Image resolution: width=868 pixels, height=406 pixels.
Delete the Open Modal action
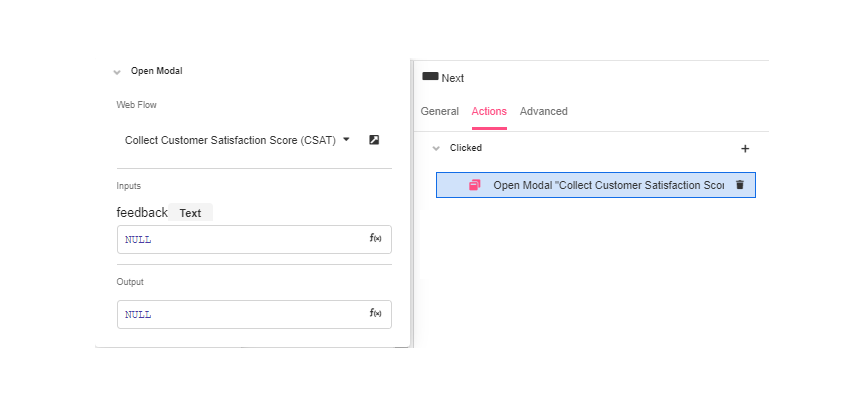740,185
